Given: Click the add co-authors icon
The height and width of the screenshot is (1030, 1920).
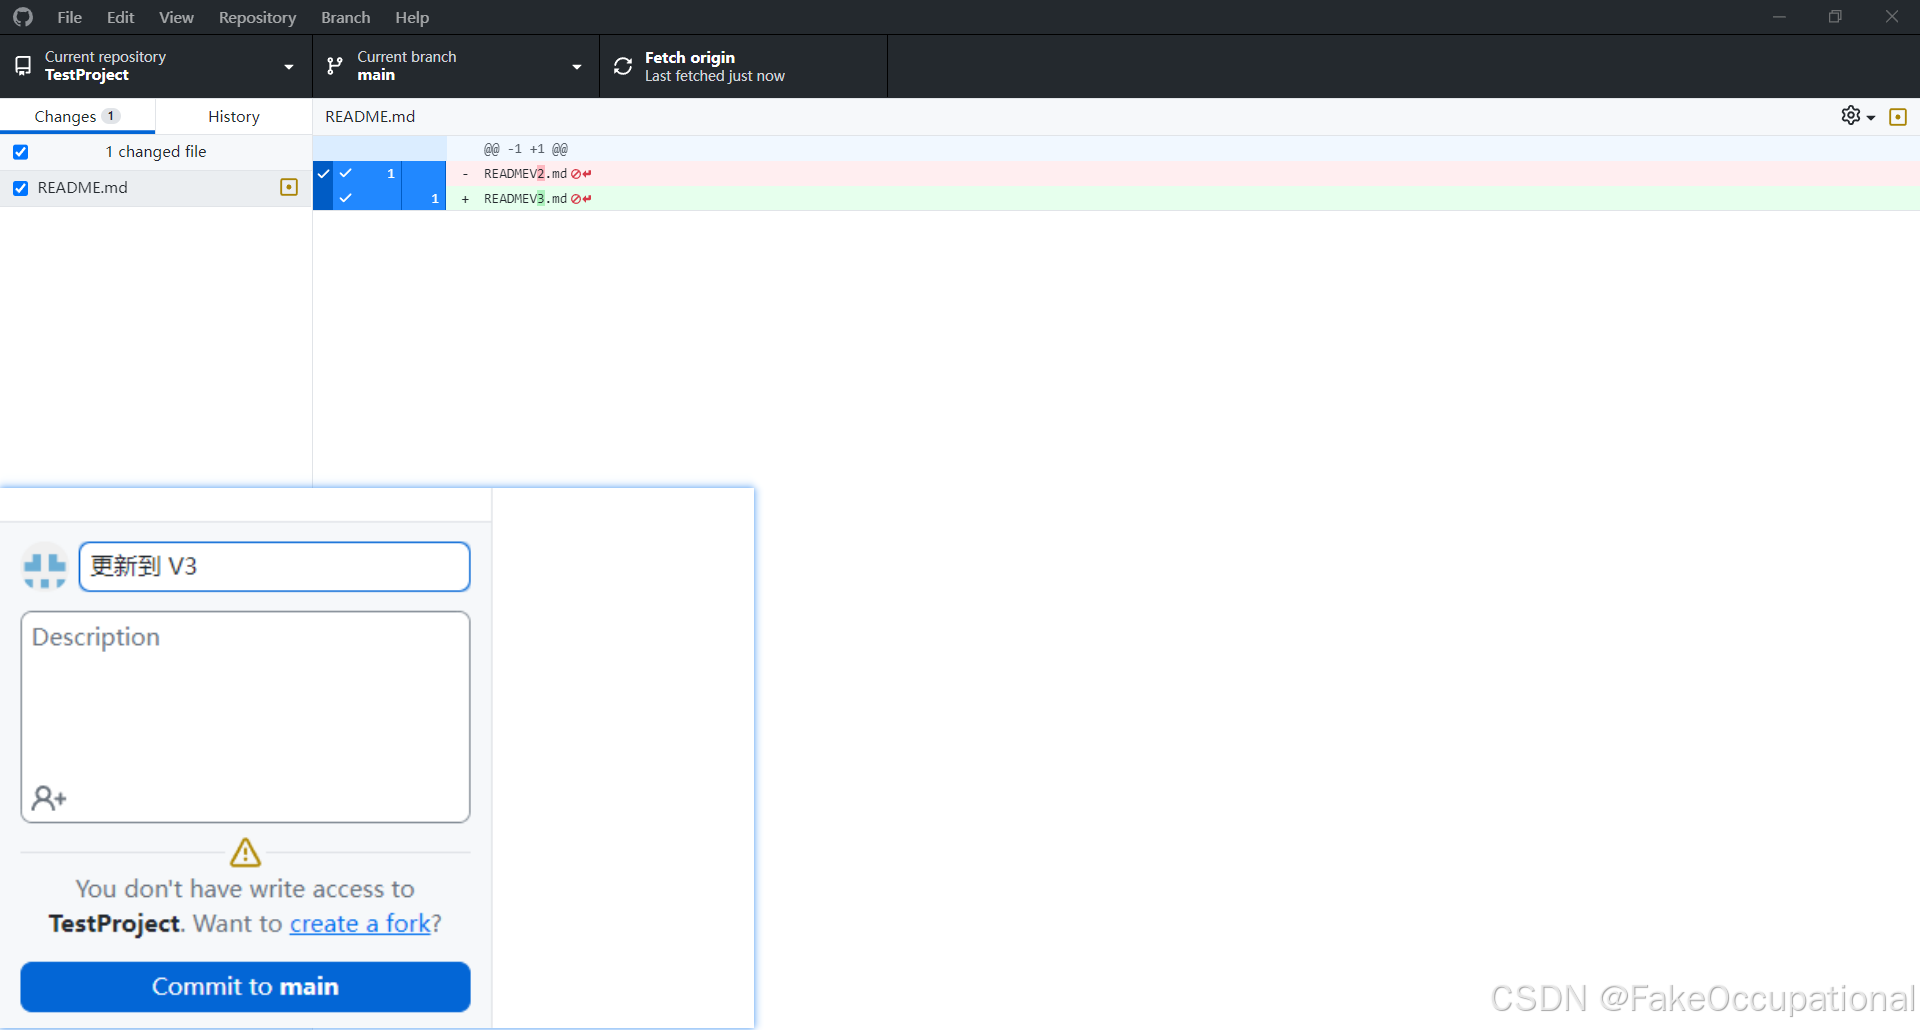Looking at the screenshot, I should 49,798.
